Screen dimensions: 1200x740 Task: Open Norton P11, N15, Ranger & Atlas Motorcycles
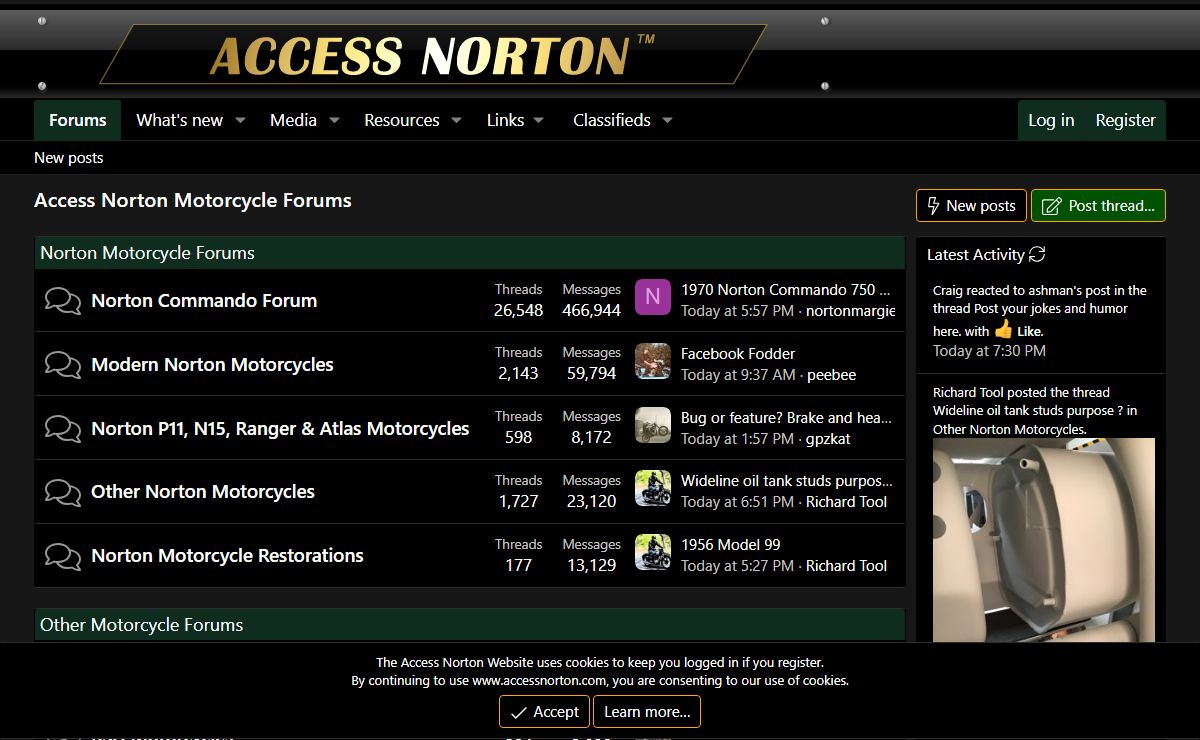click(x=280, y=429)
